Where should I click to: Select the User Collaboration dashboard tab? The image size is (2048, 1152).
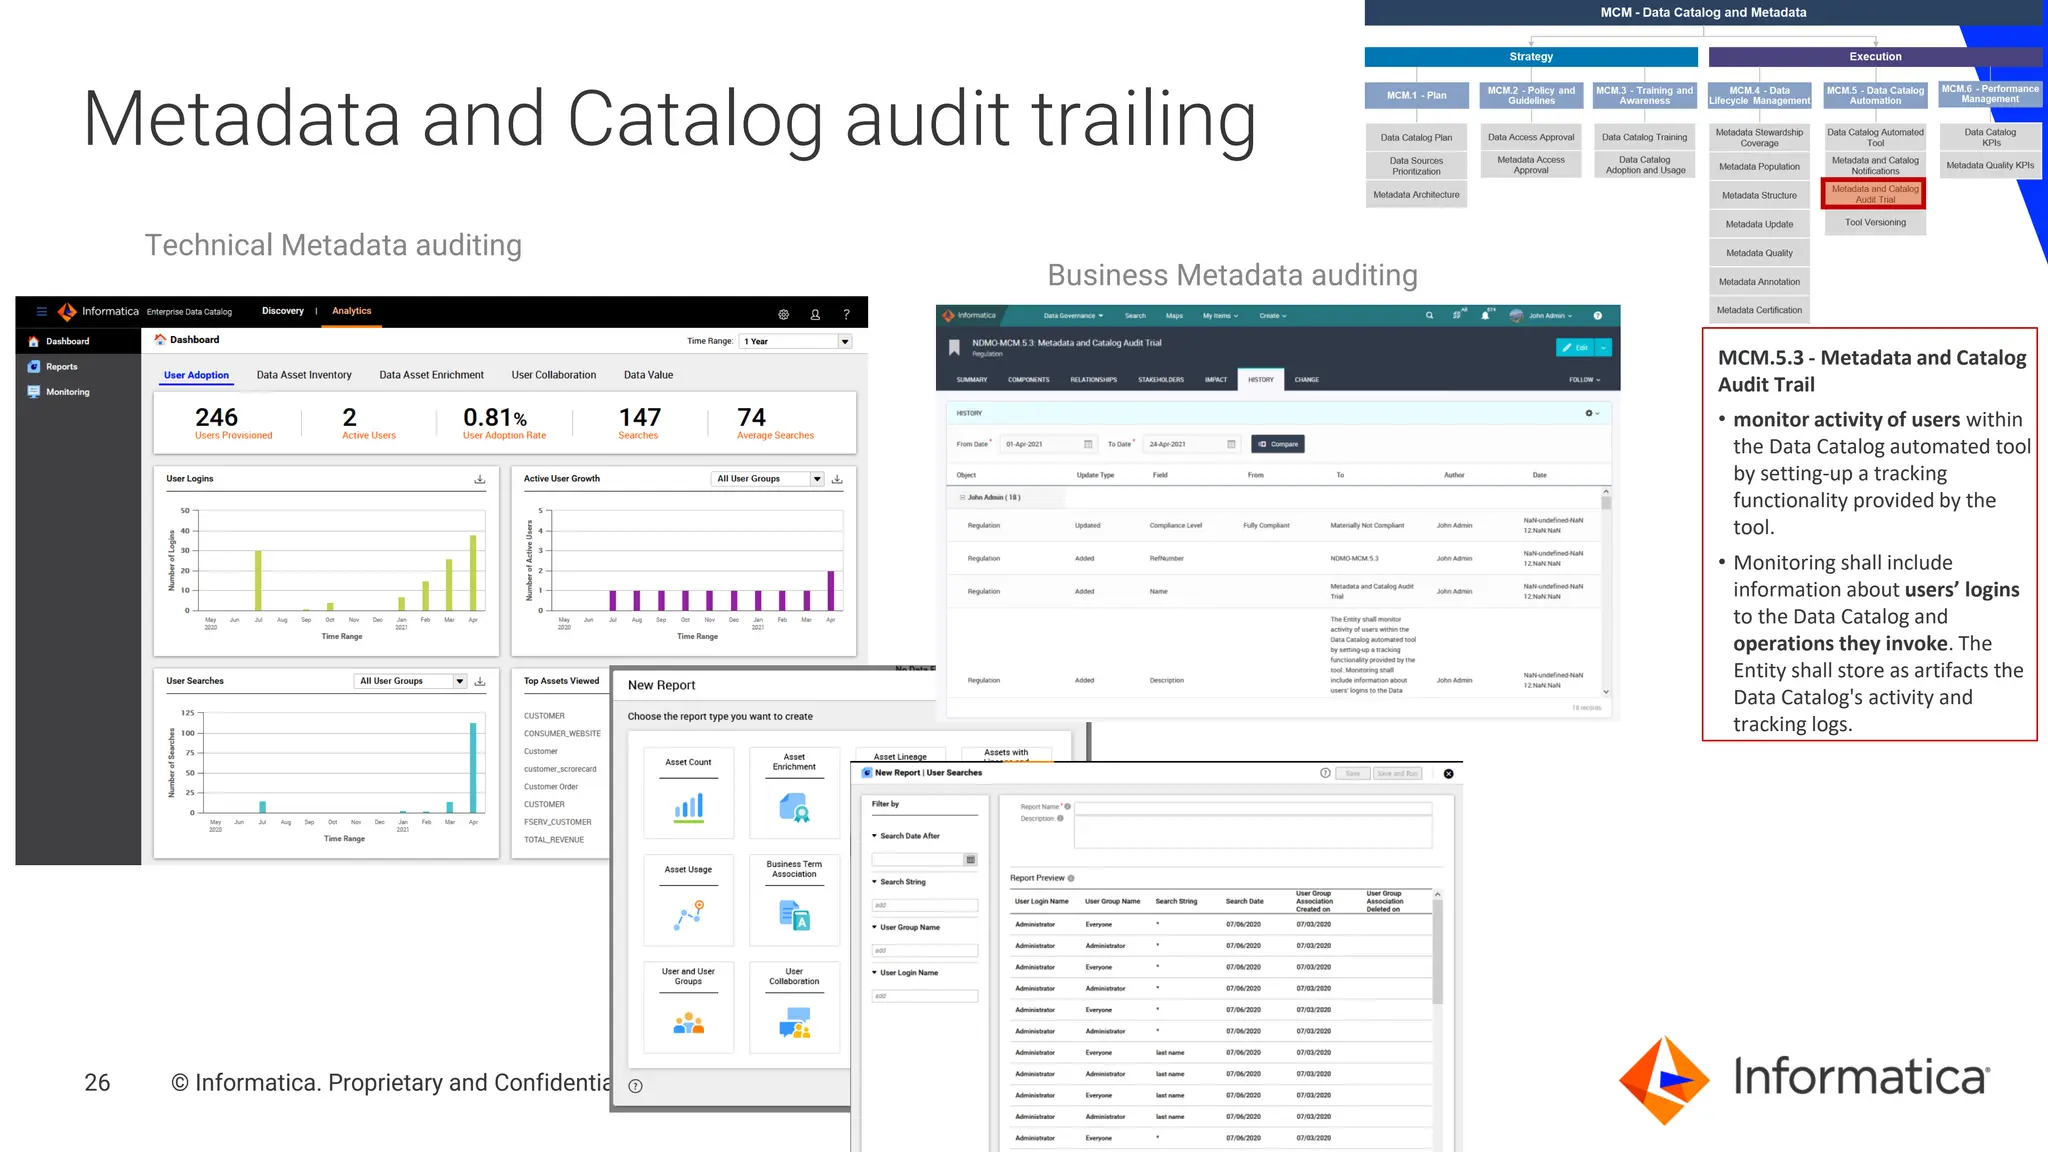[554, 375]
